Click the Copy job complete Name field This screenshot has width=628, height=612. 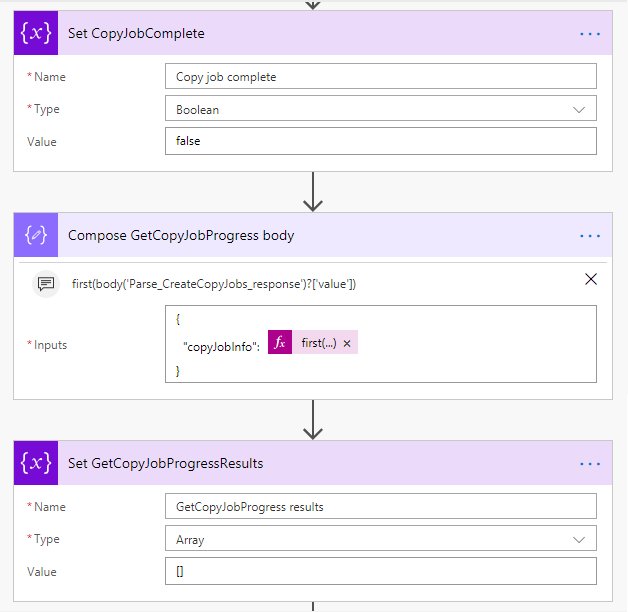click(380, 76)
